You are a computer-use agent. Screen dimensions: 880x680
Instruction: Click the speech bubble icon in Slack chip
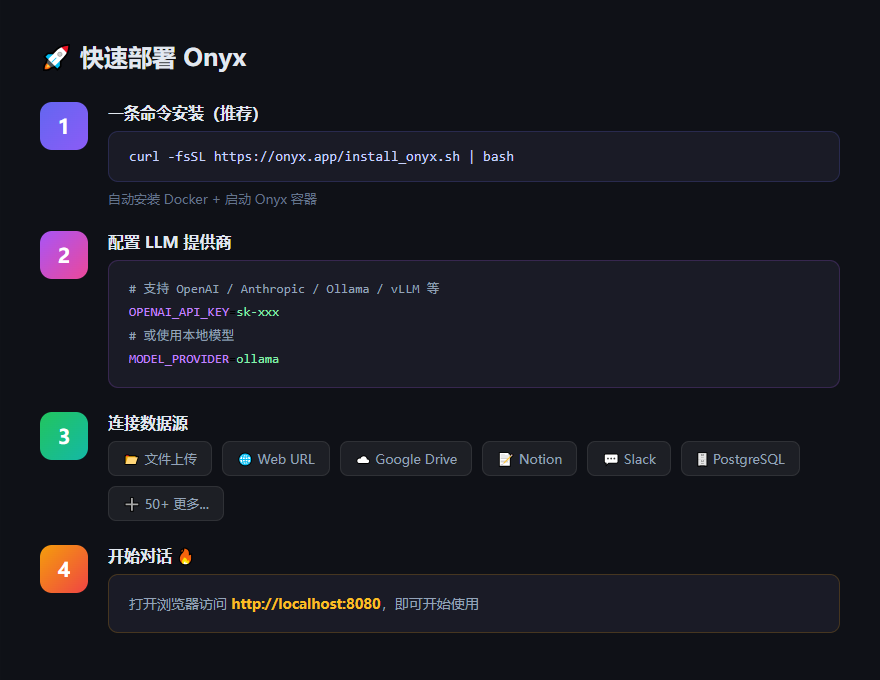pos(610,460)
